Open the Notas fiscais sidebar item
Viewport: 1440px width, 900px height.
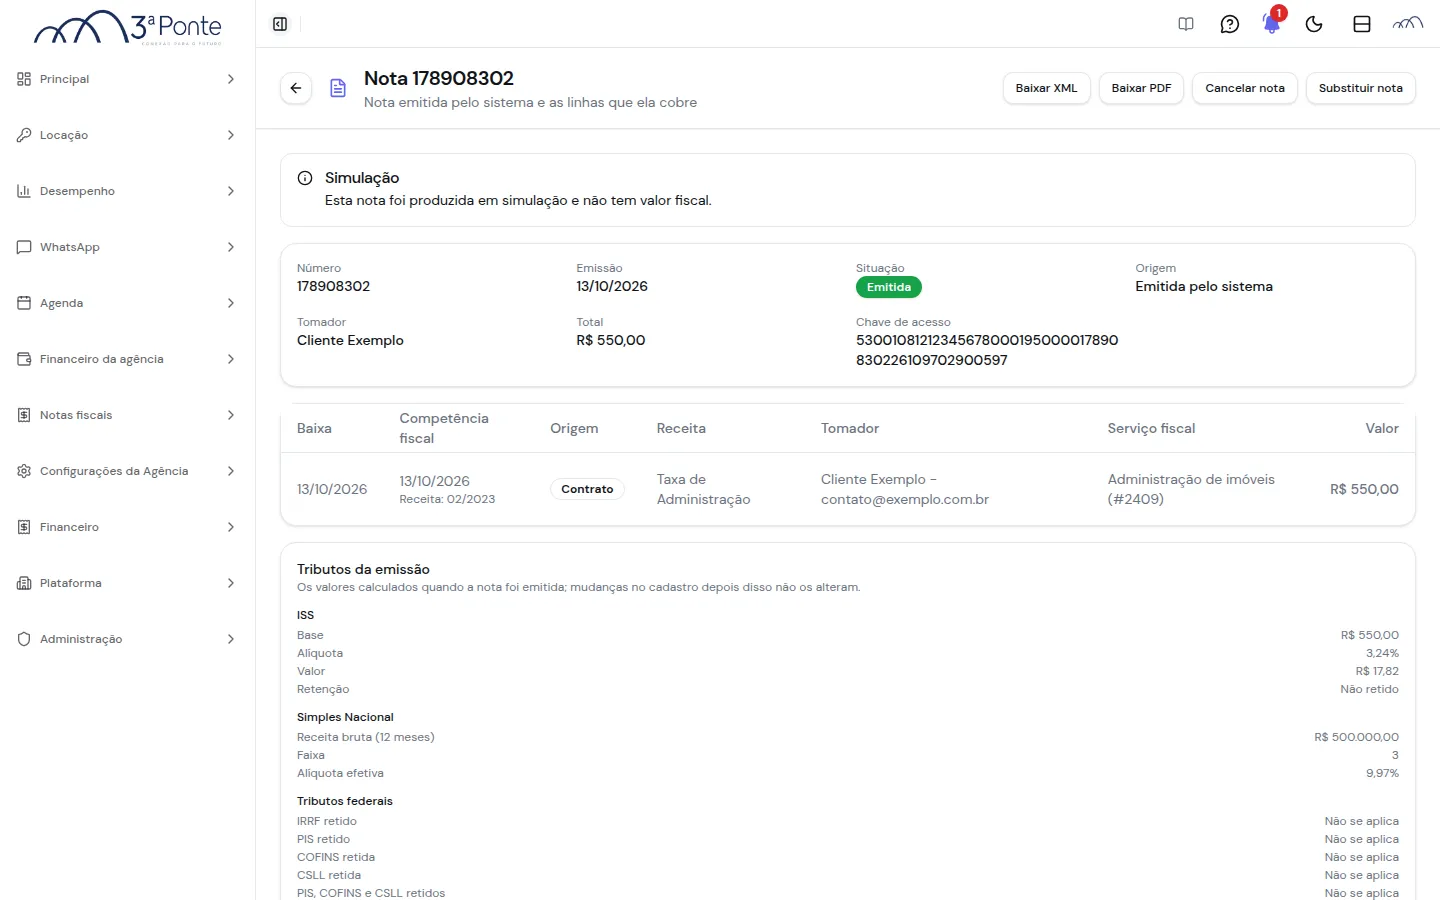(x=127, y=415)
